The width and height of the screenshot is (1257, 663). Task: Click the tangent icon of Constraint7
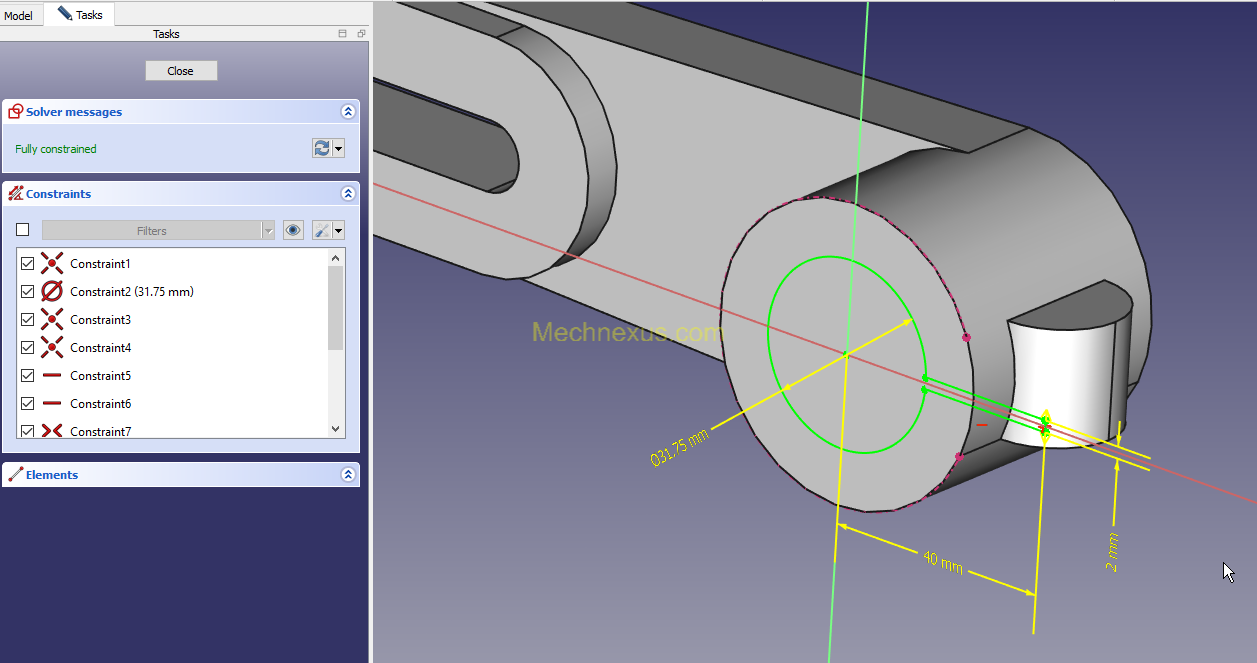[52, 431]
